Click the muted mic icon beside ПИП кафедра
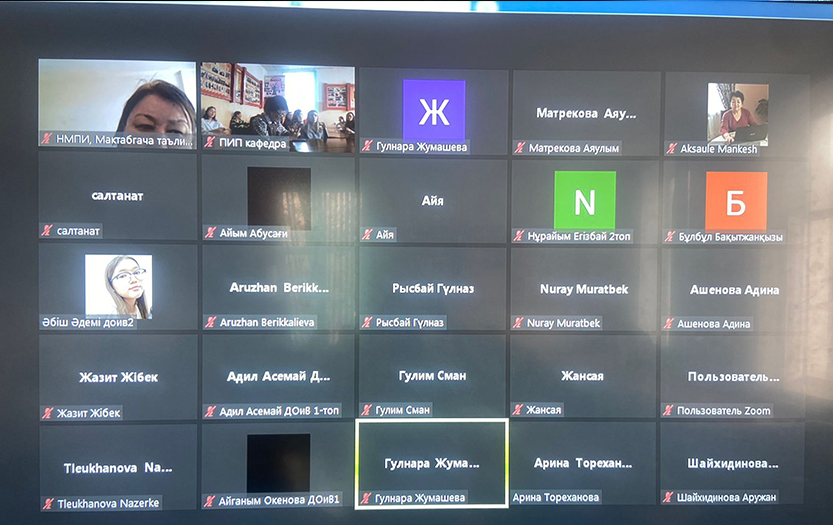Screen dimensions: 833x525 pos(210,143)
